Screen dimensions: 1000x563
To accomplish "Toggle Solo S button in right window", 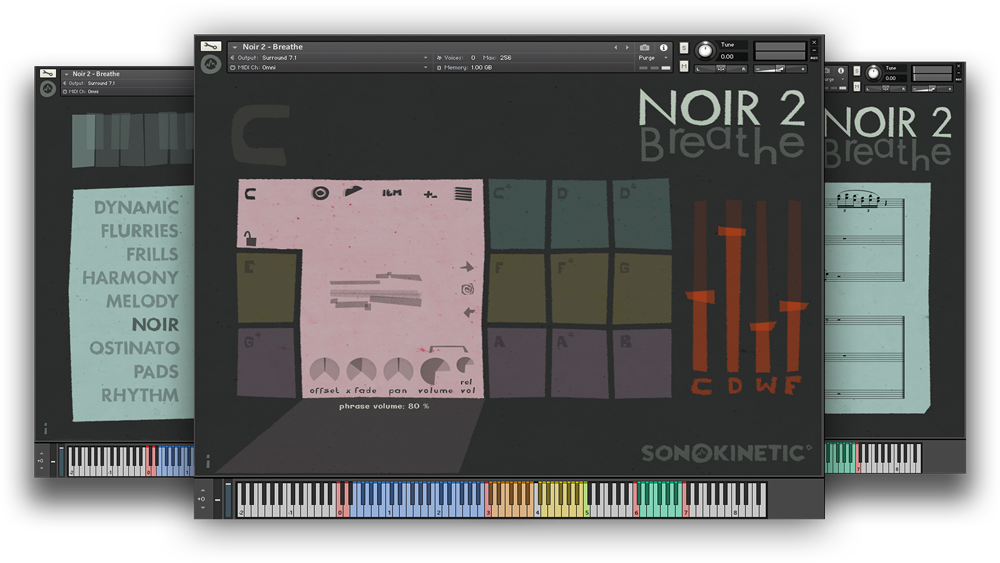I will (x=857, y=71).
